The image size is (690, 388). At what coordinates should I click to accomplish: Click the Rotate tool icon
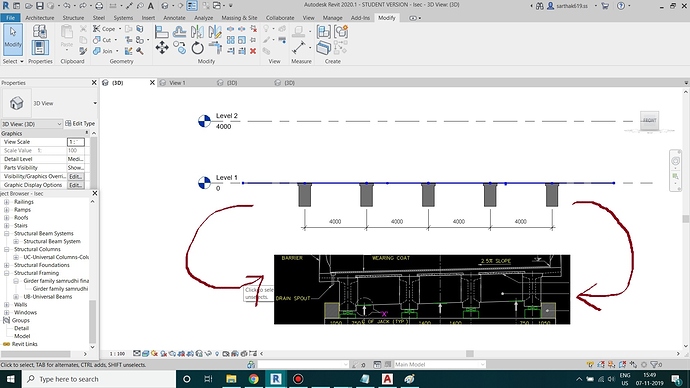coord(198,48)
